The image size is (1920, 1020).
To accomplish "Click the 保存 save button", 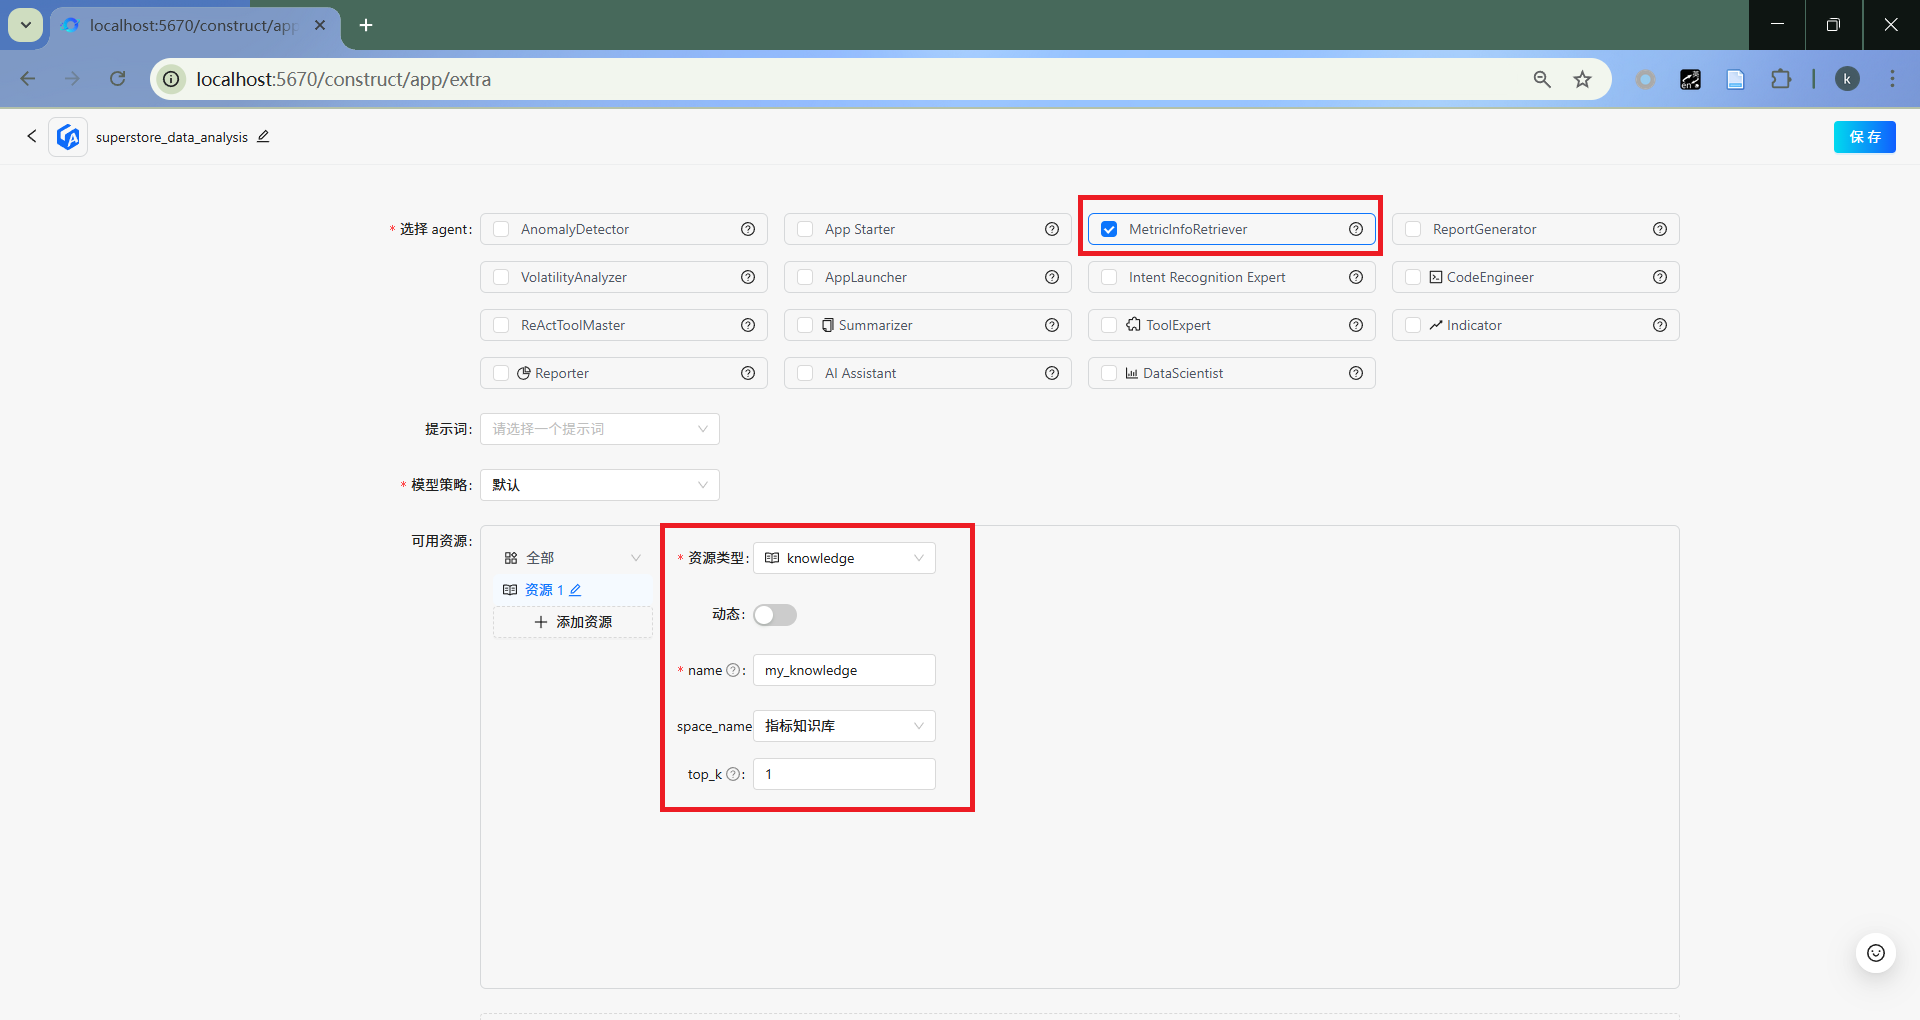I will [1864, 137].
